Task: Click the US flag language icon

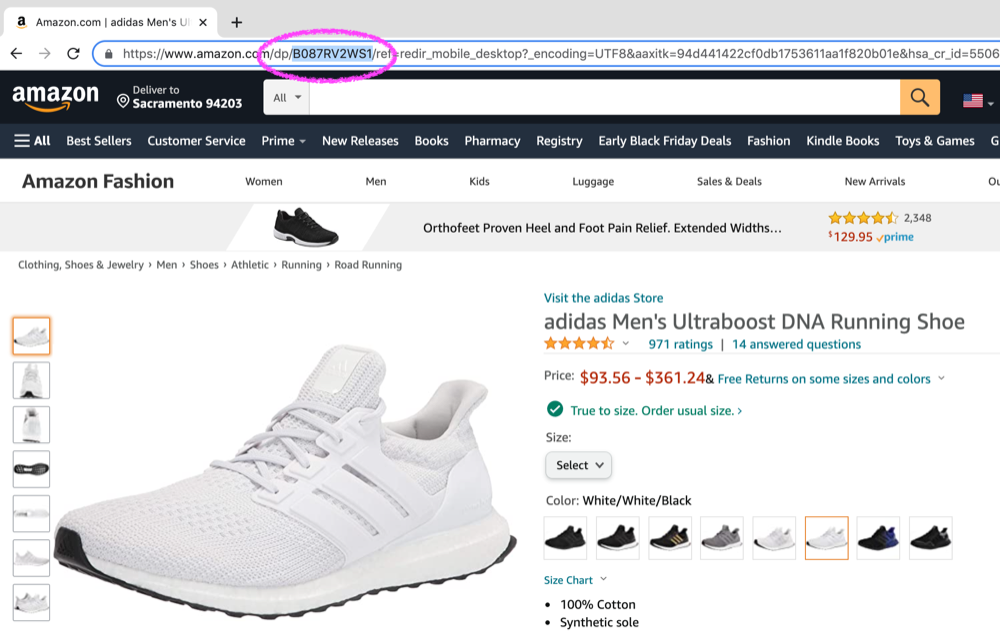Action: [973, 101]
